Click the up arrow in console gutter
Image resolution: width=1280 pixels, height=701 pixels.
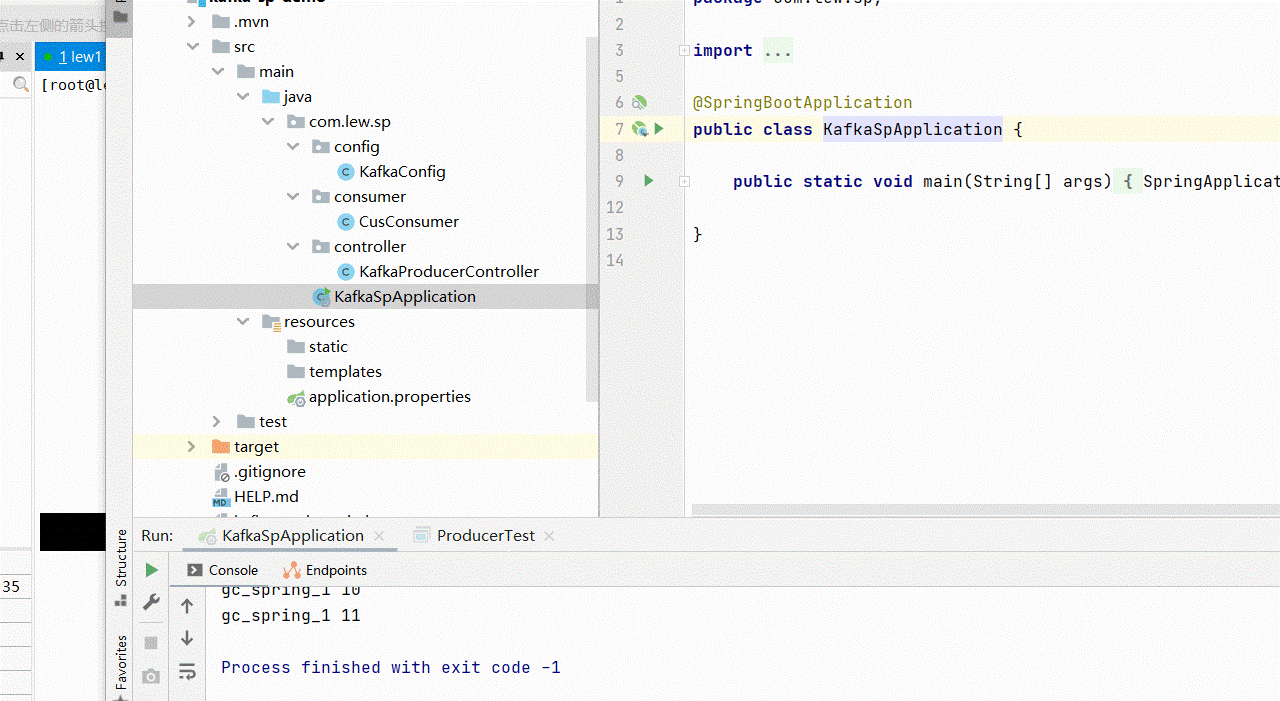point(187,606)
